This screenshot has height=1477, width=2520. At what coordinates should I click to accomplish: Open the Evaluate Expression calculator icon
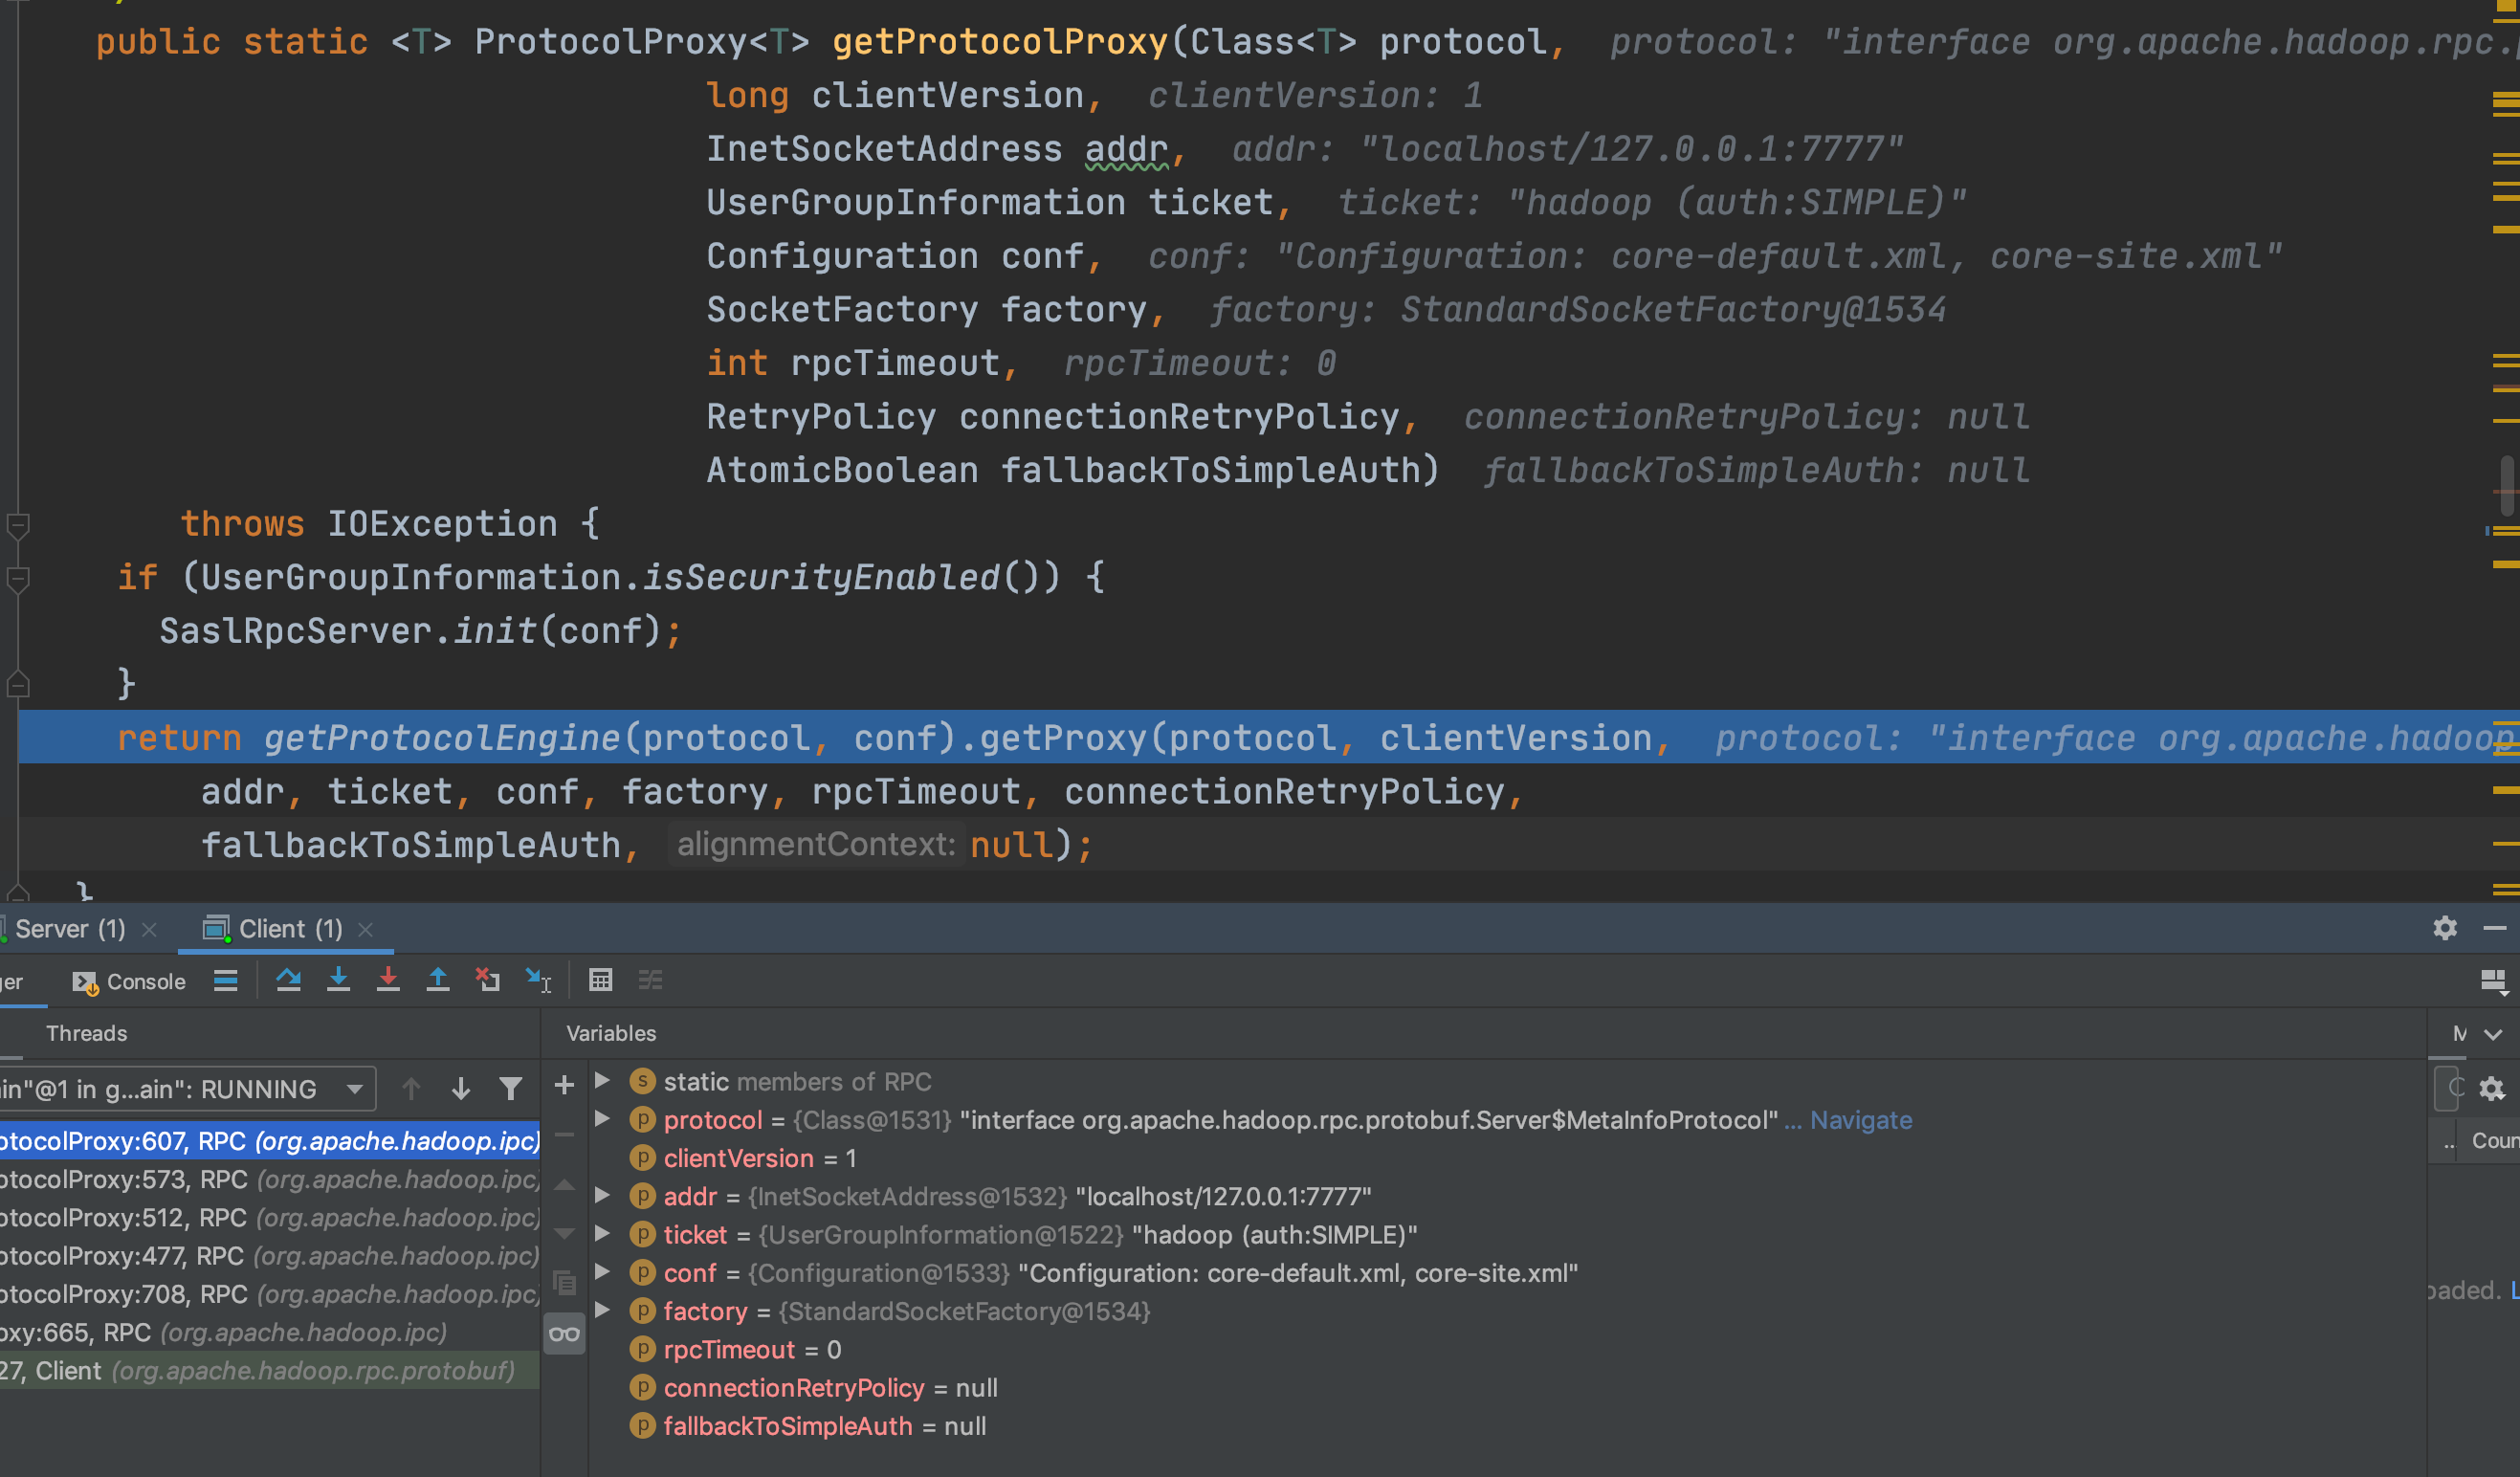pyautogui.click(x=600, y=980)
